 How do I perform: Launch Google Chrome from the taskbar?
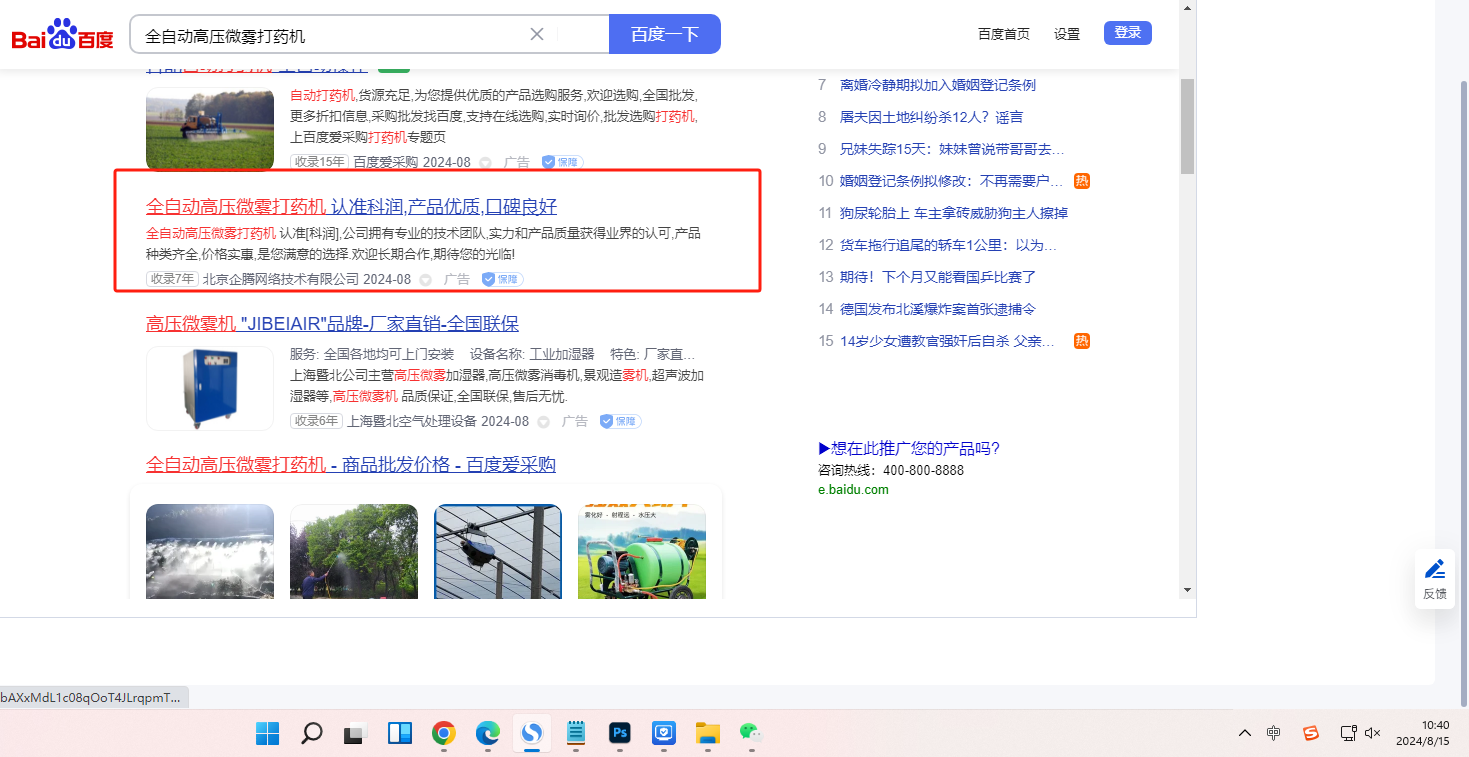click(x=444, y=734)
